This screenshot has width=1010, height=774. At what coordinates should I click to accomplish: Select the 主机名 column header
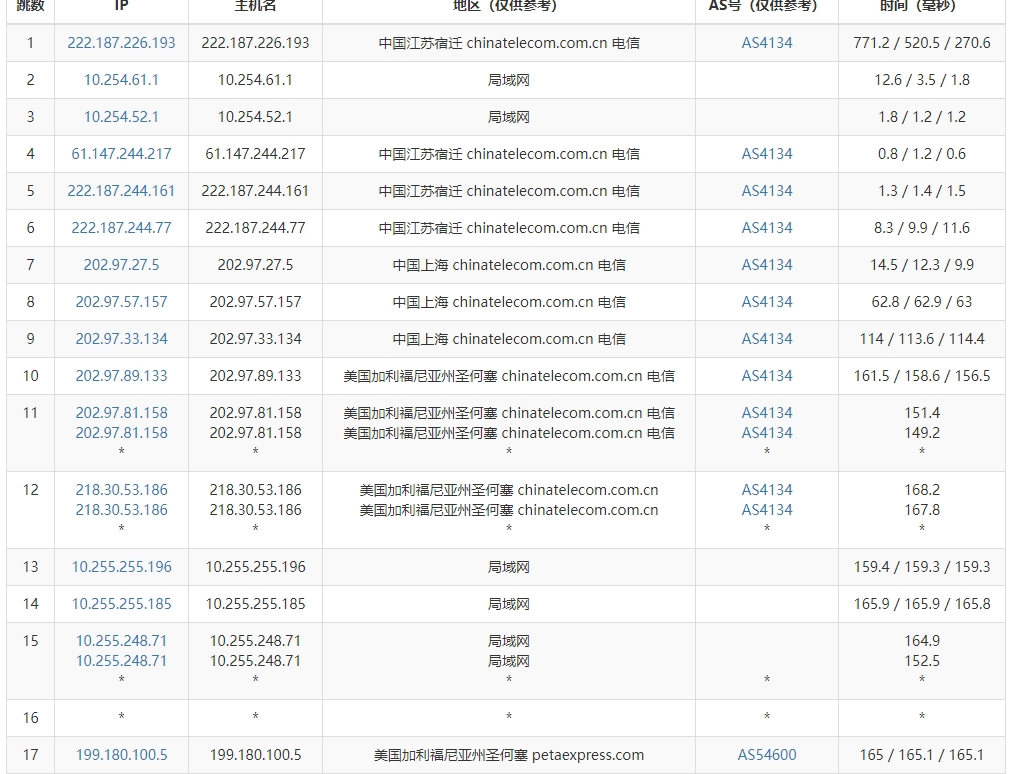pos(254,8)
